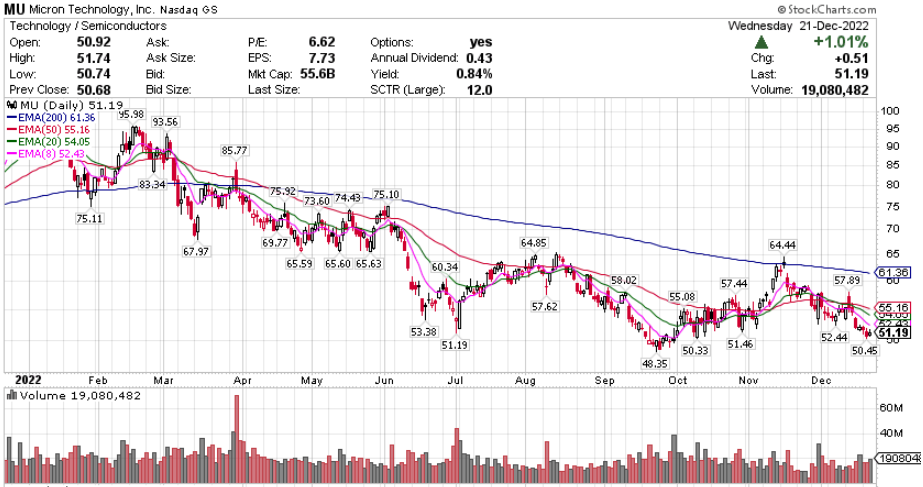Click the tallest red volume bar near April
Image resolution: width=923 pixels, height=487 pixels.
pos(237,440)
